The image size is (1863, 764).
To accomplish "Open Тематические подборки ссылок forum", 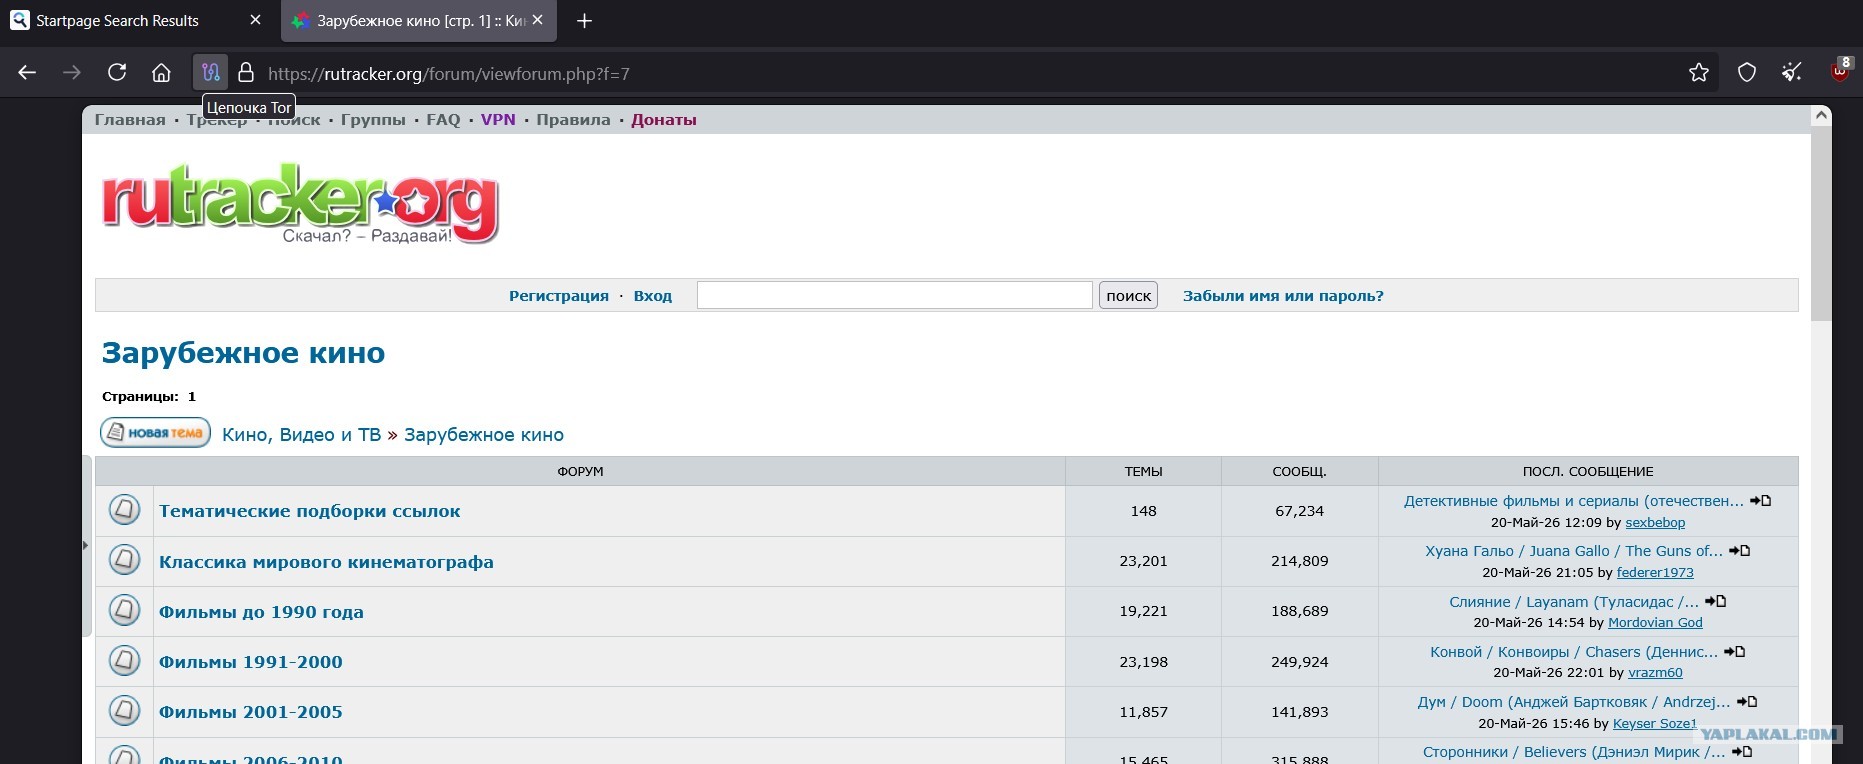I will click(x=310, y=511).
